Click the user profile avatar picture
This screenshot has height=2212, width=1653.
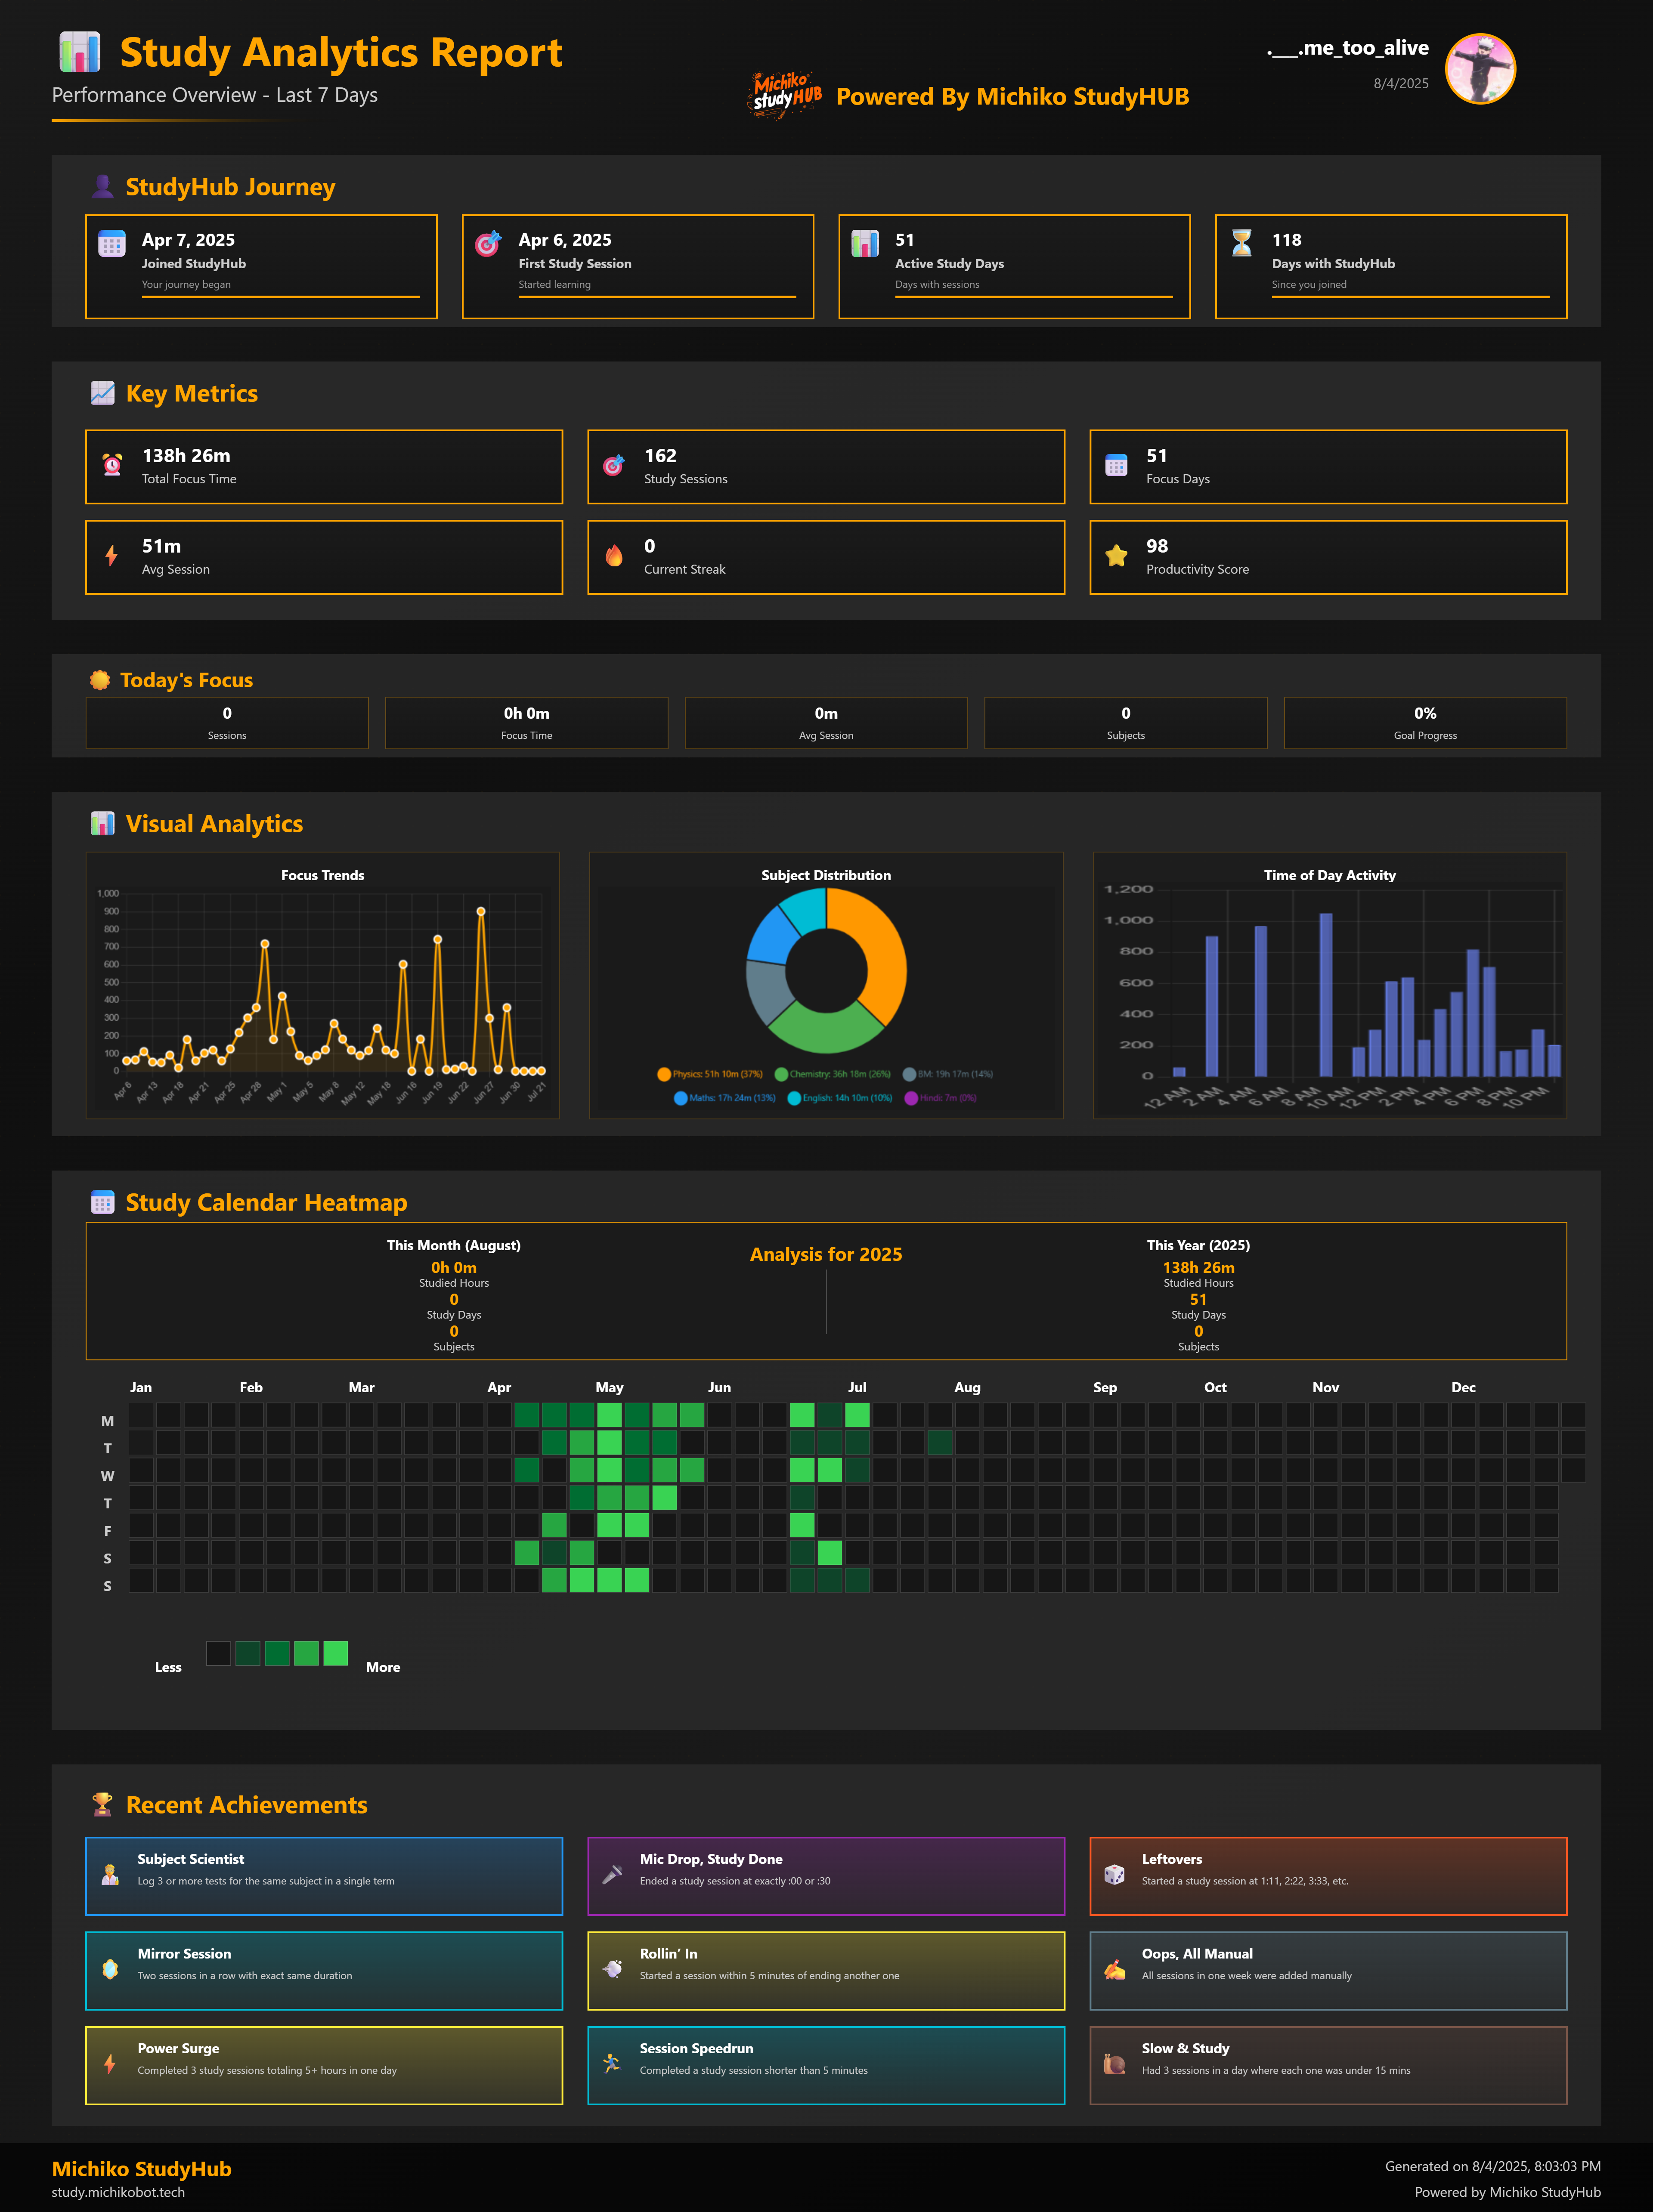[x=1480, y=69]
